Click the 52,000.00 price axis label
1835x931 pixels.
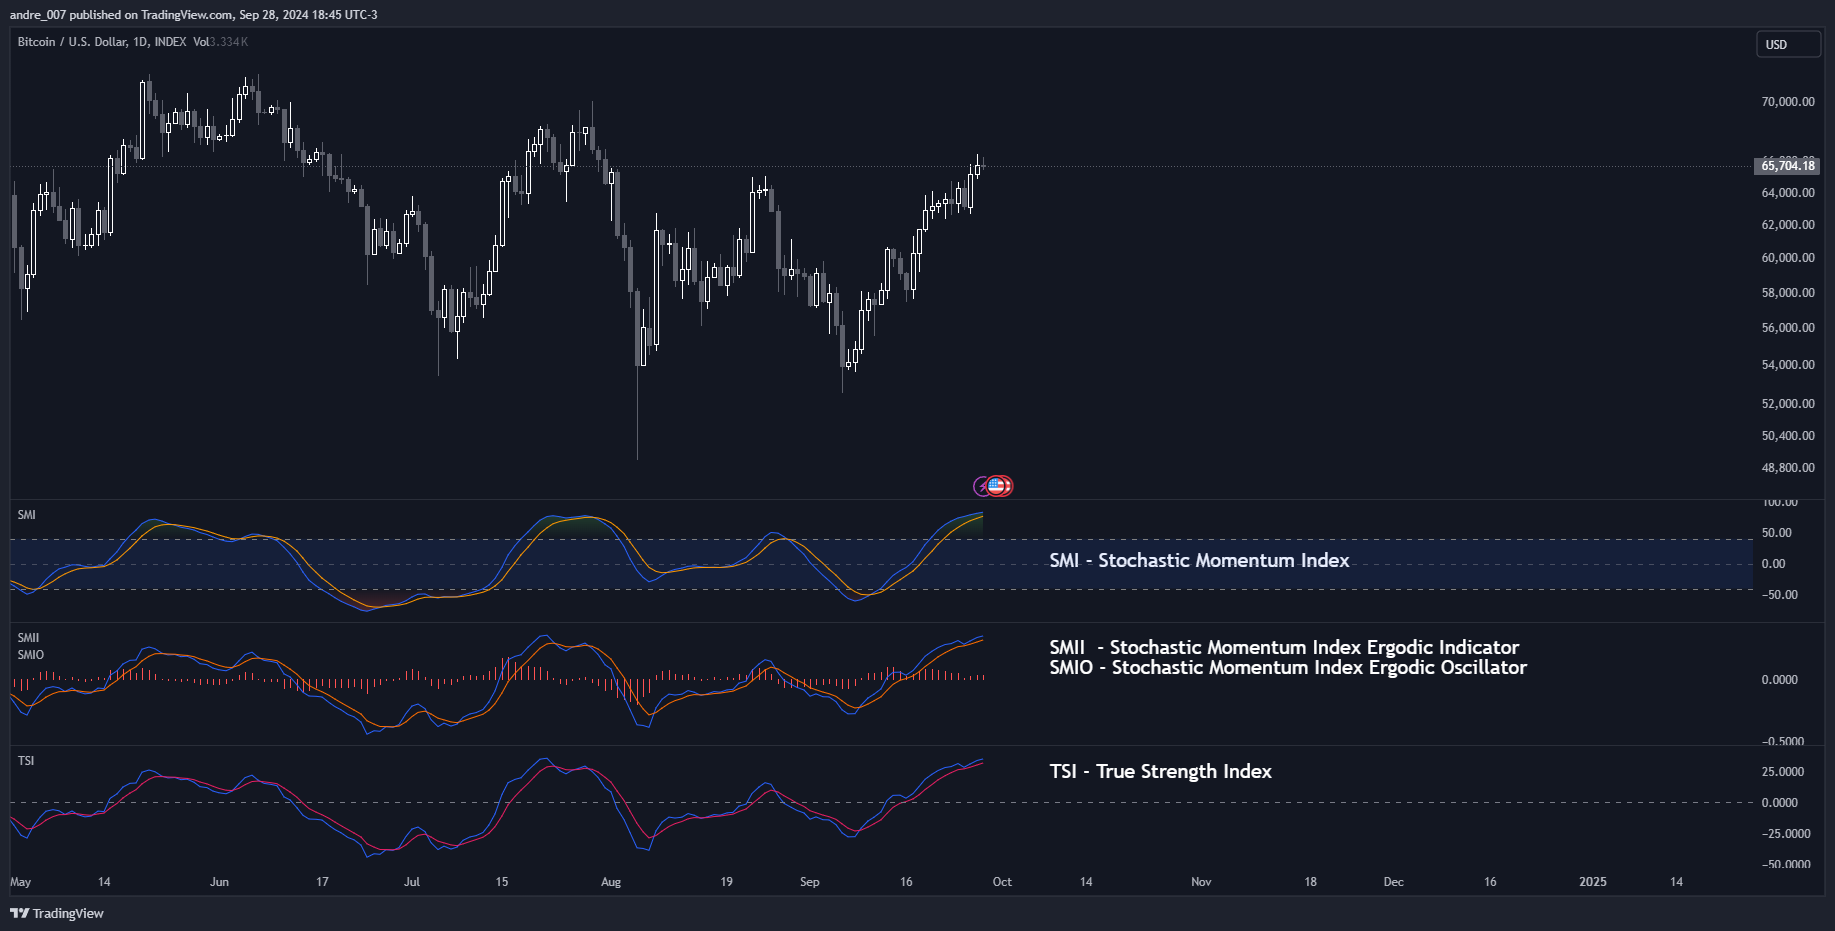pos(1788,404)
